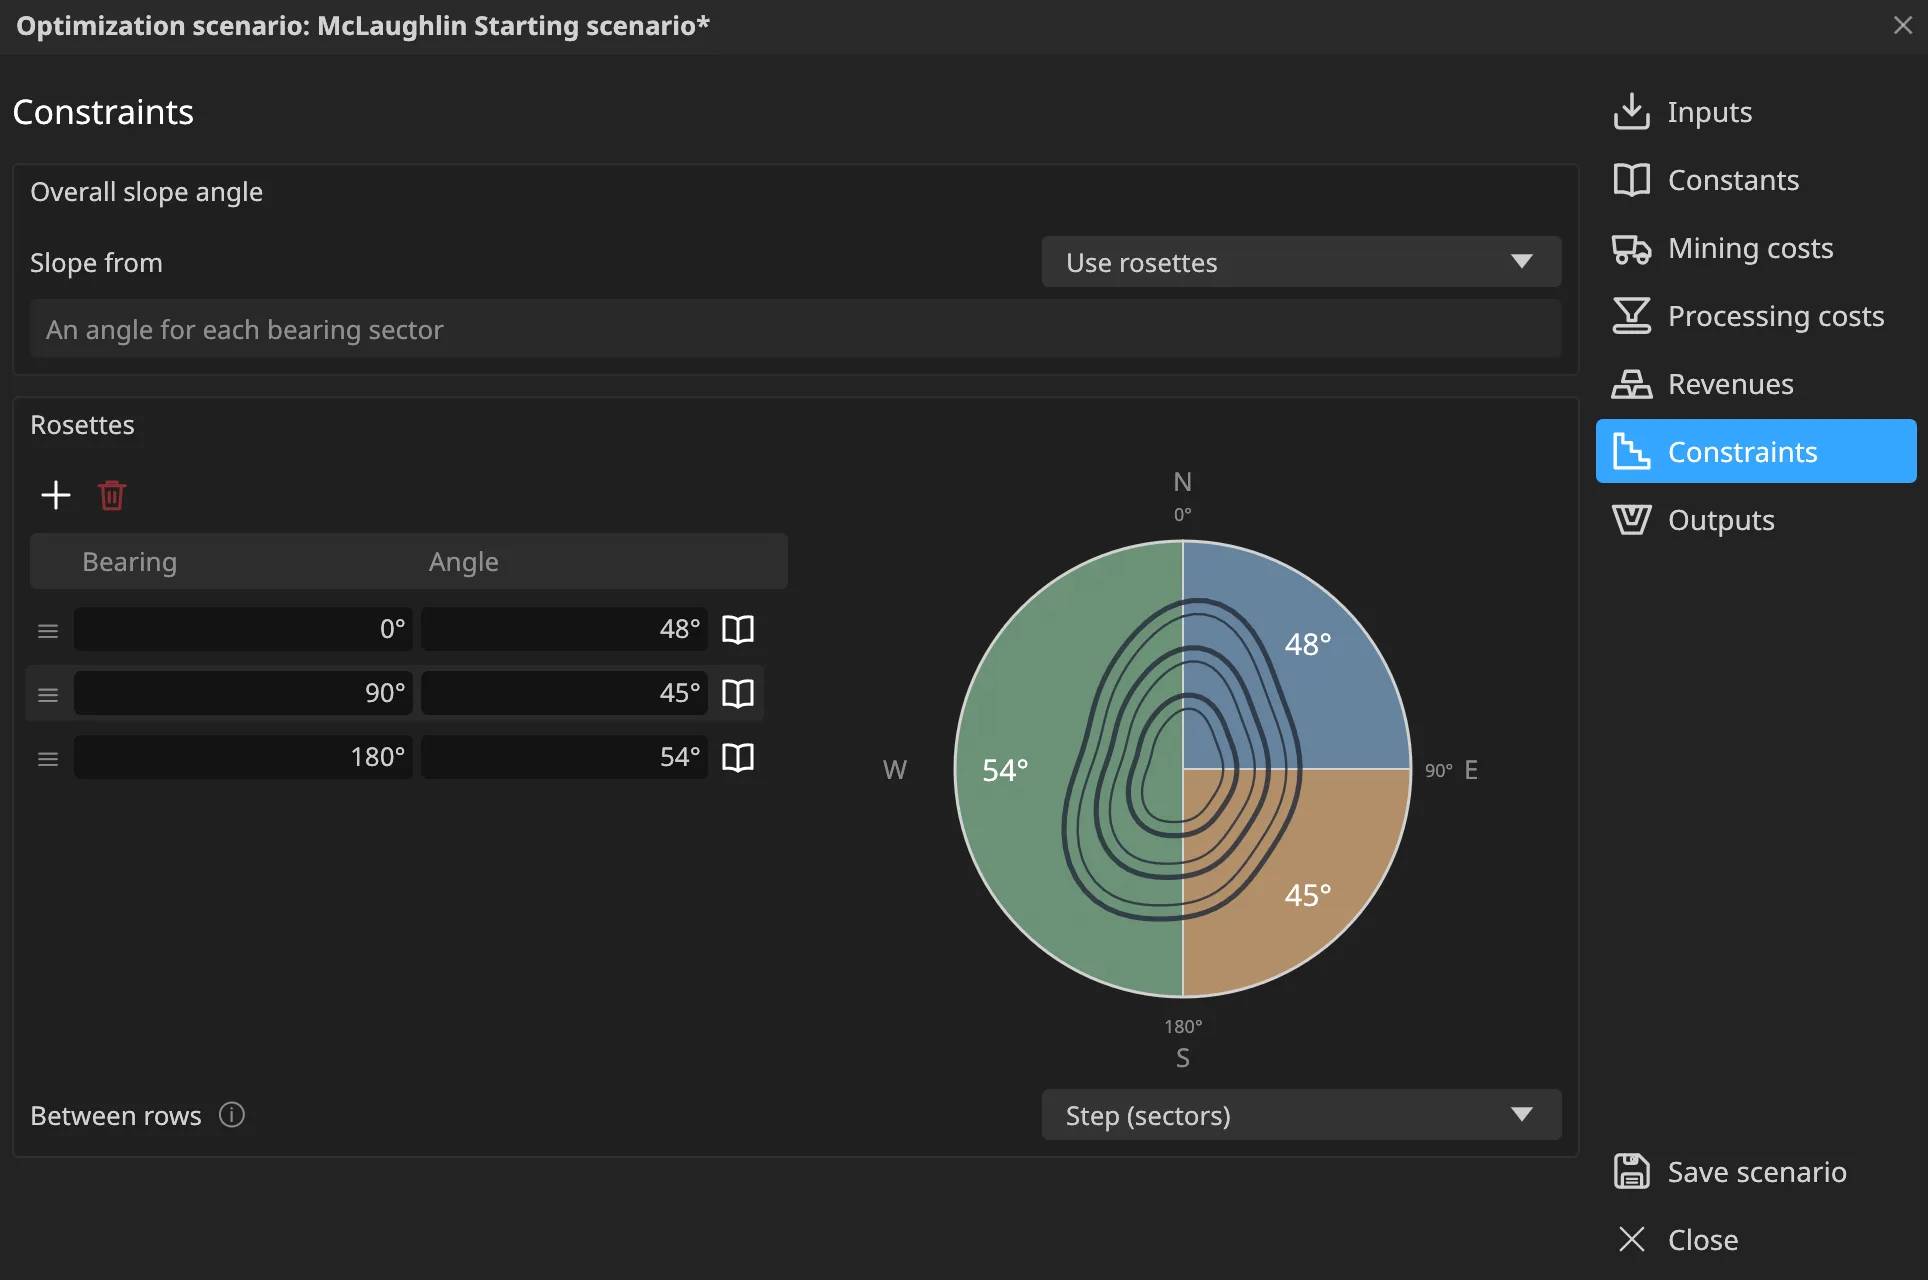Open constants book for 180° bearing row
This screenshot has width=1928, height=1280.
(x=738, y=757)
